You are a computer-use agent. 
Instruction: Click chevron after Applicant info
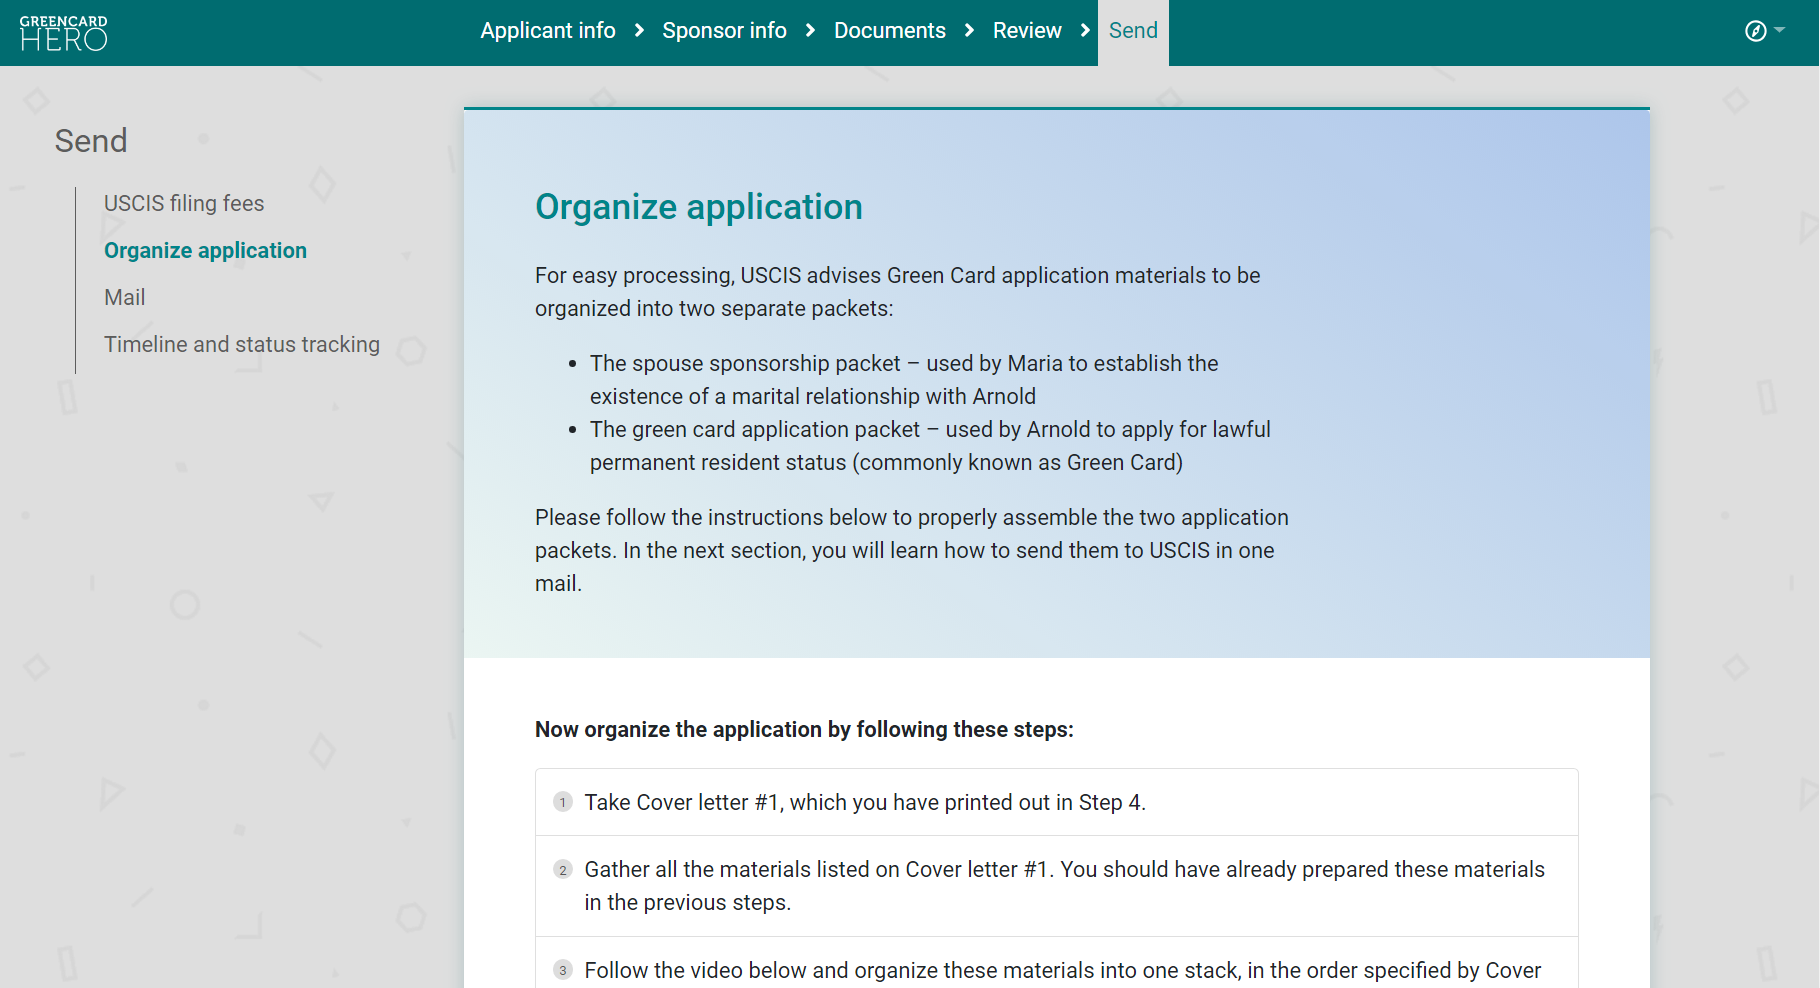tap(639, 31)
